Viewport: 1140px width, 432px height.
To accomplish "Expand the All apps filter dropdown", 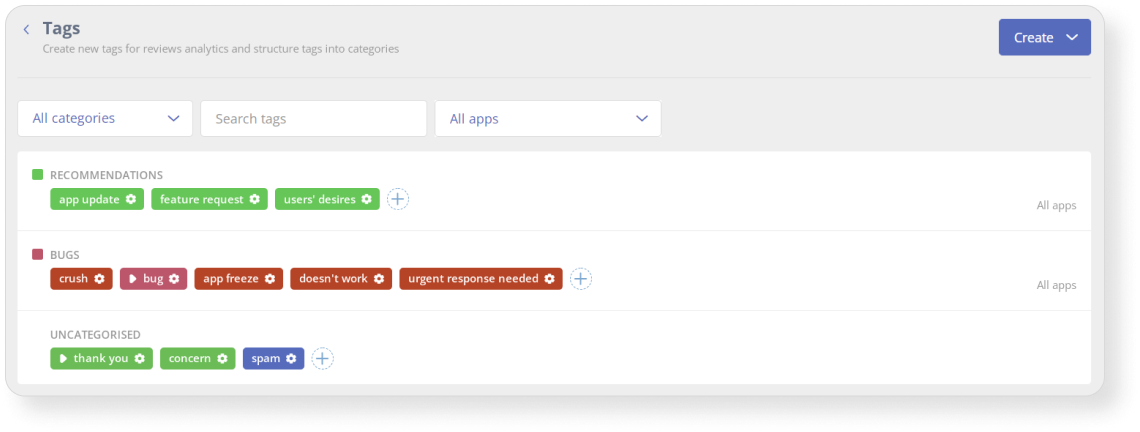I will click(548, 119).
